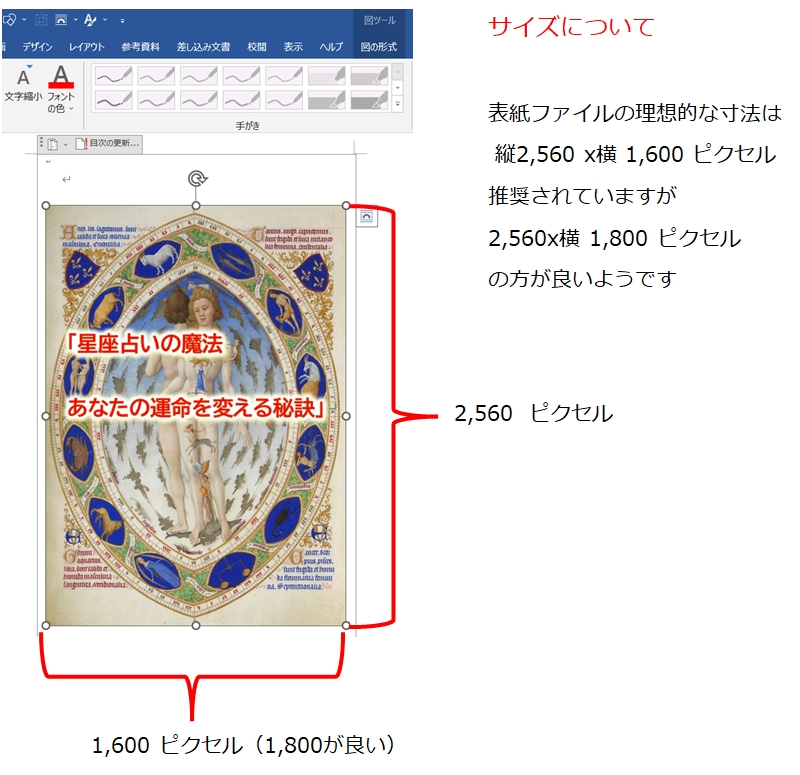Expand the full 手がき pen gallery
This screenshot has width=800, height=775.
[397, 104]
